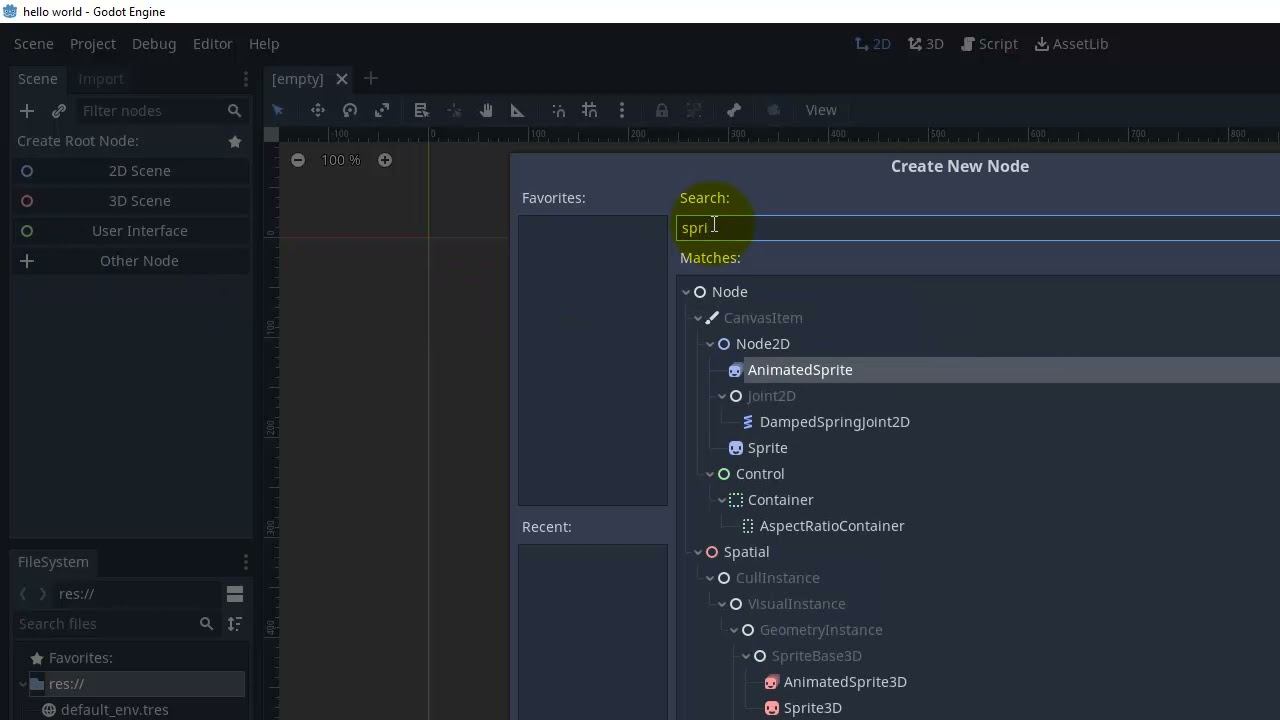Select the Rotate Mode tool
The height and width of the screenshot is (720, 1280).
[x=350, y=110]
